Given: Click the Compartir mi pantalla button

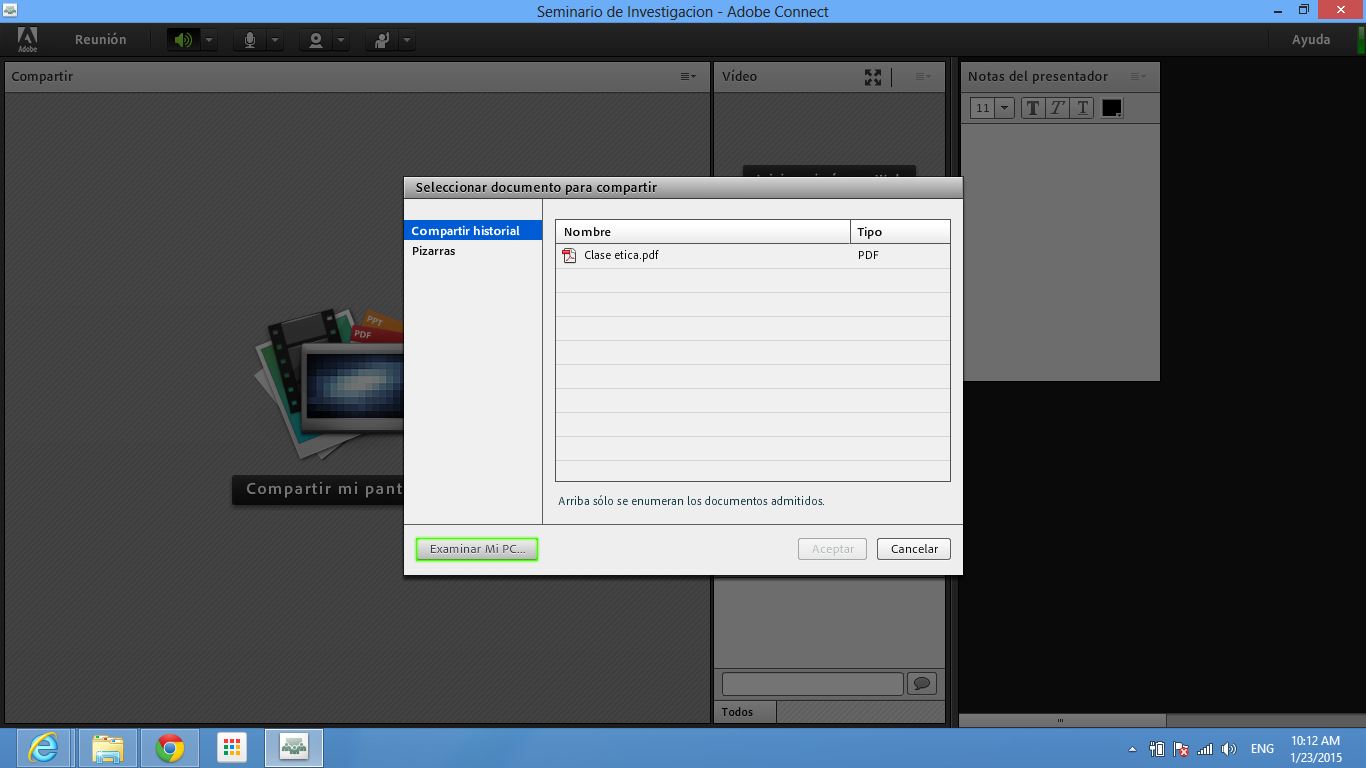Looking at the screenshot, I should (318, 489).
